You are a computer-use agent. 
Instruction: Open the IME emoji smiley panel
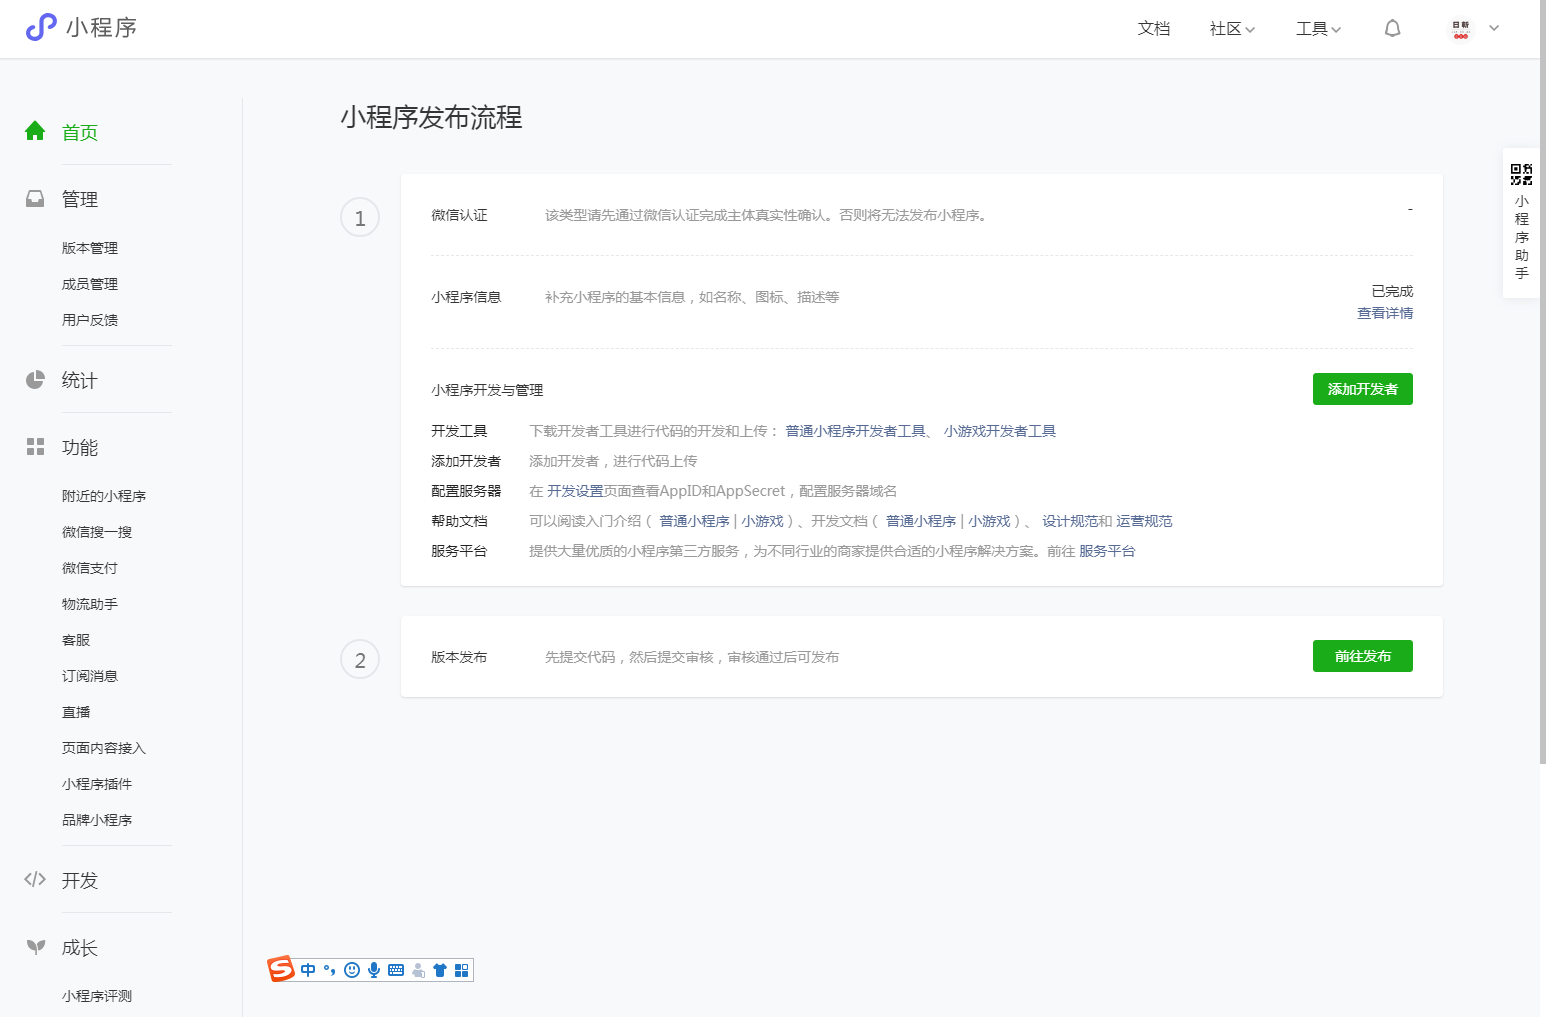pyautogui.click(x=352, y=970)
